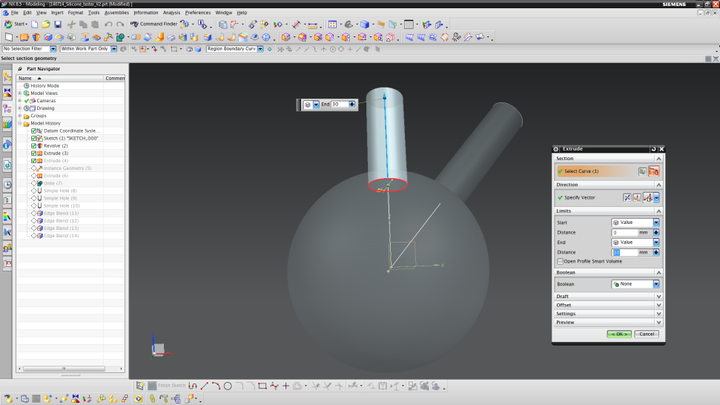Uncheck the Revolve (2) feature
720x405 pixels.
tap(34, 146)
